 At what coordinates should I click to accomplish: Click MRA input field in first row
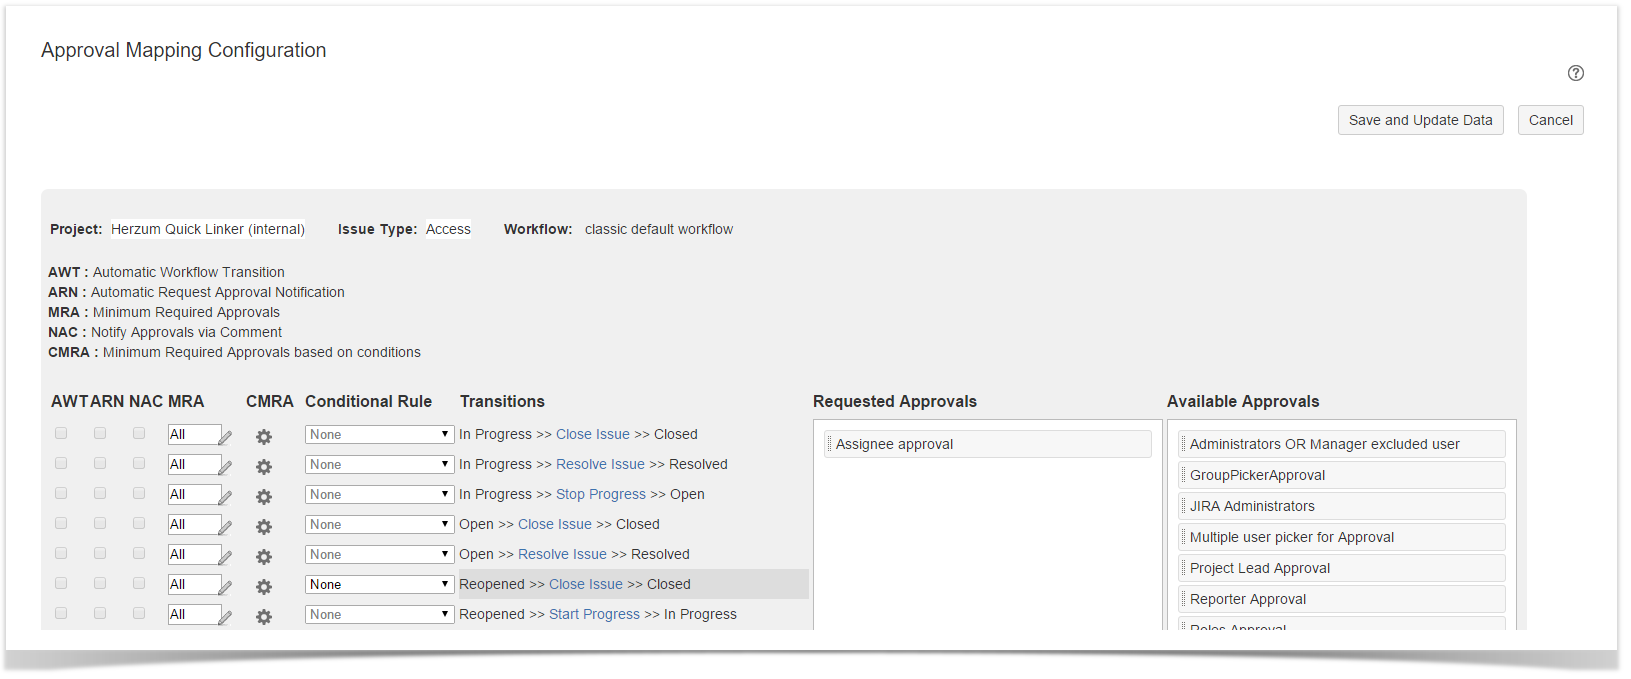tap(192, 434)
